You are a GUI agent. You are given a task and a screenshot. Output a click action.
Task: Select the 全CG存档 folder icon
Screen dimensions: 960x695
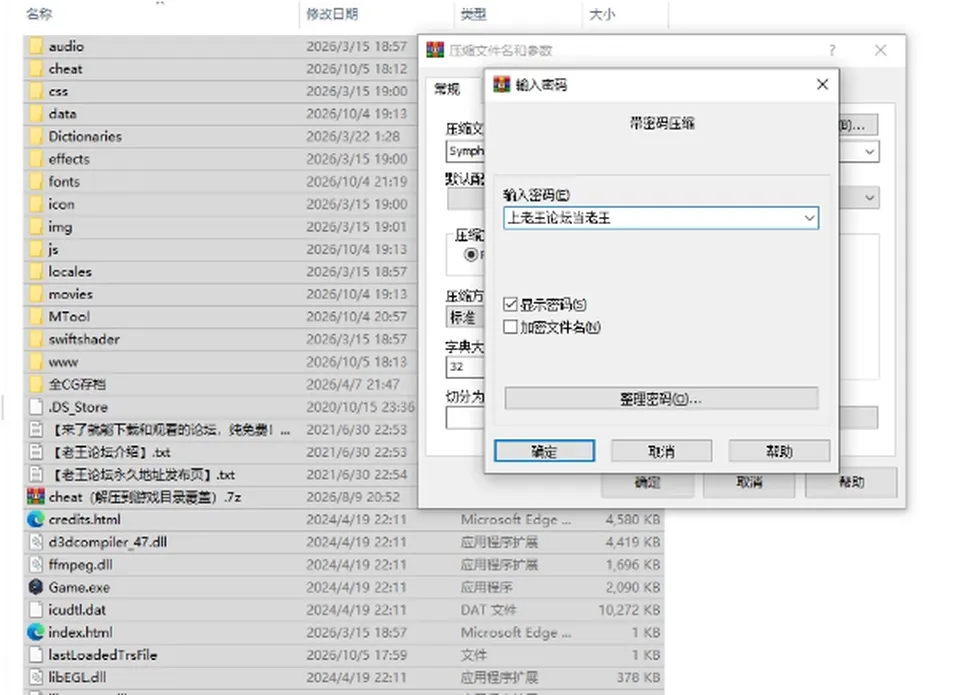pos(36,385)
